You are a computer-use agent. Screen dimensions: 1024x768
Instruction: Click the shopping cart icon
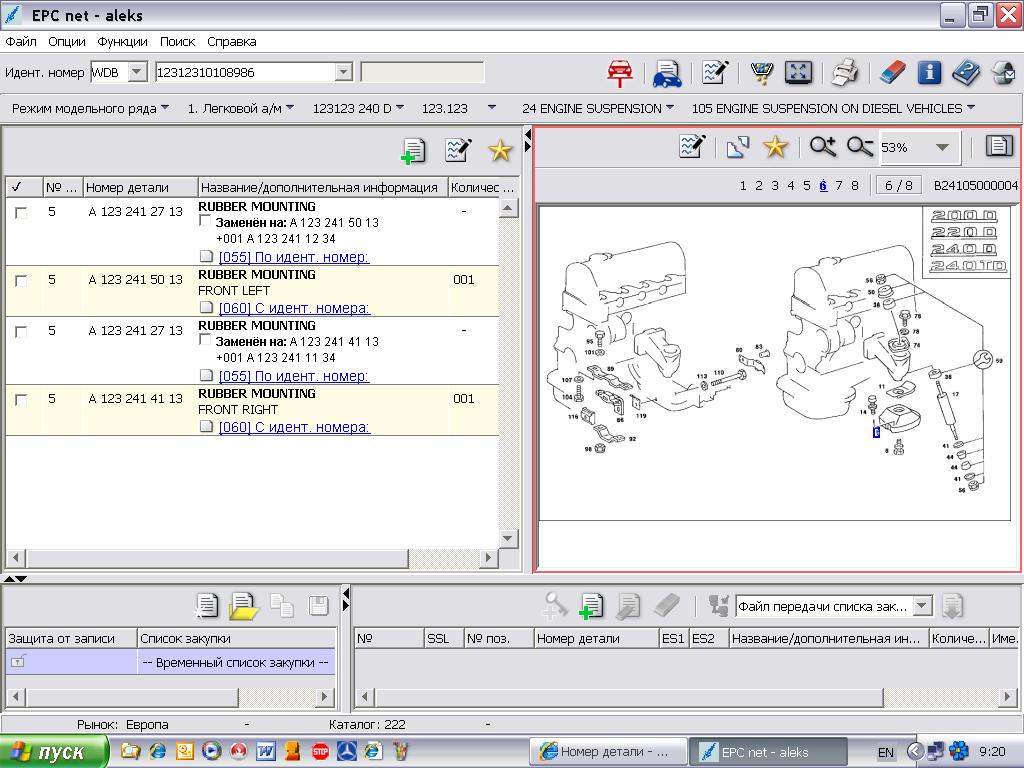pyautogui.click(x=762, y=73)
